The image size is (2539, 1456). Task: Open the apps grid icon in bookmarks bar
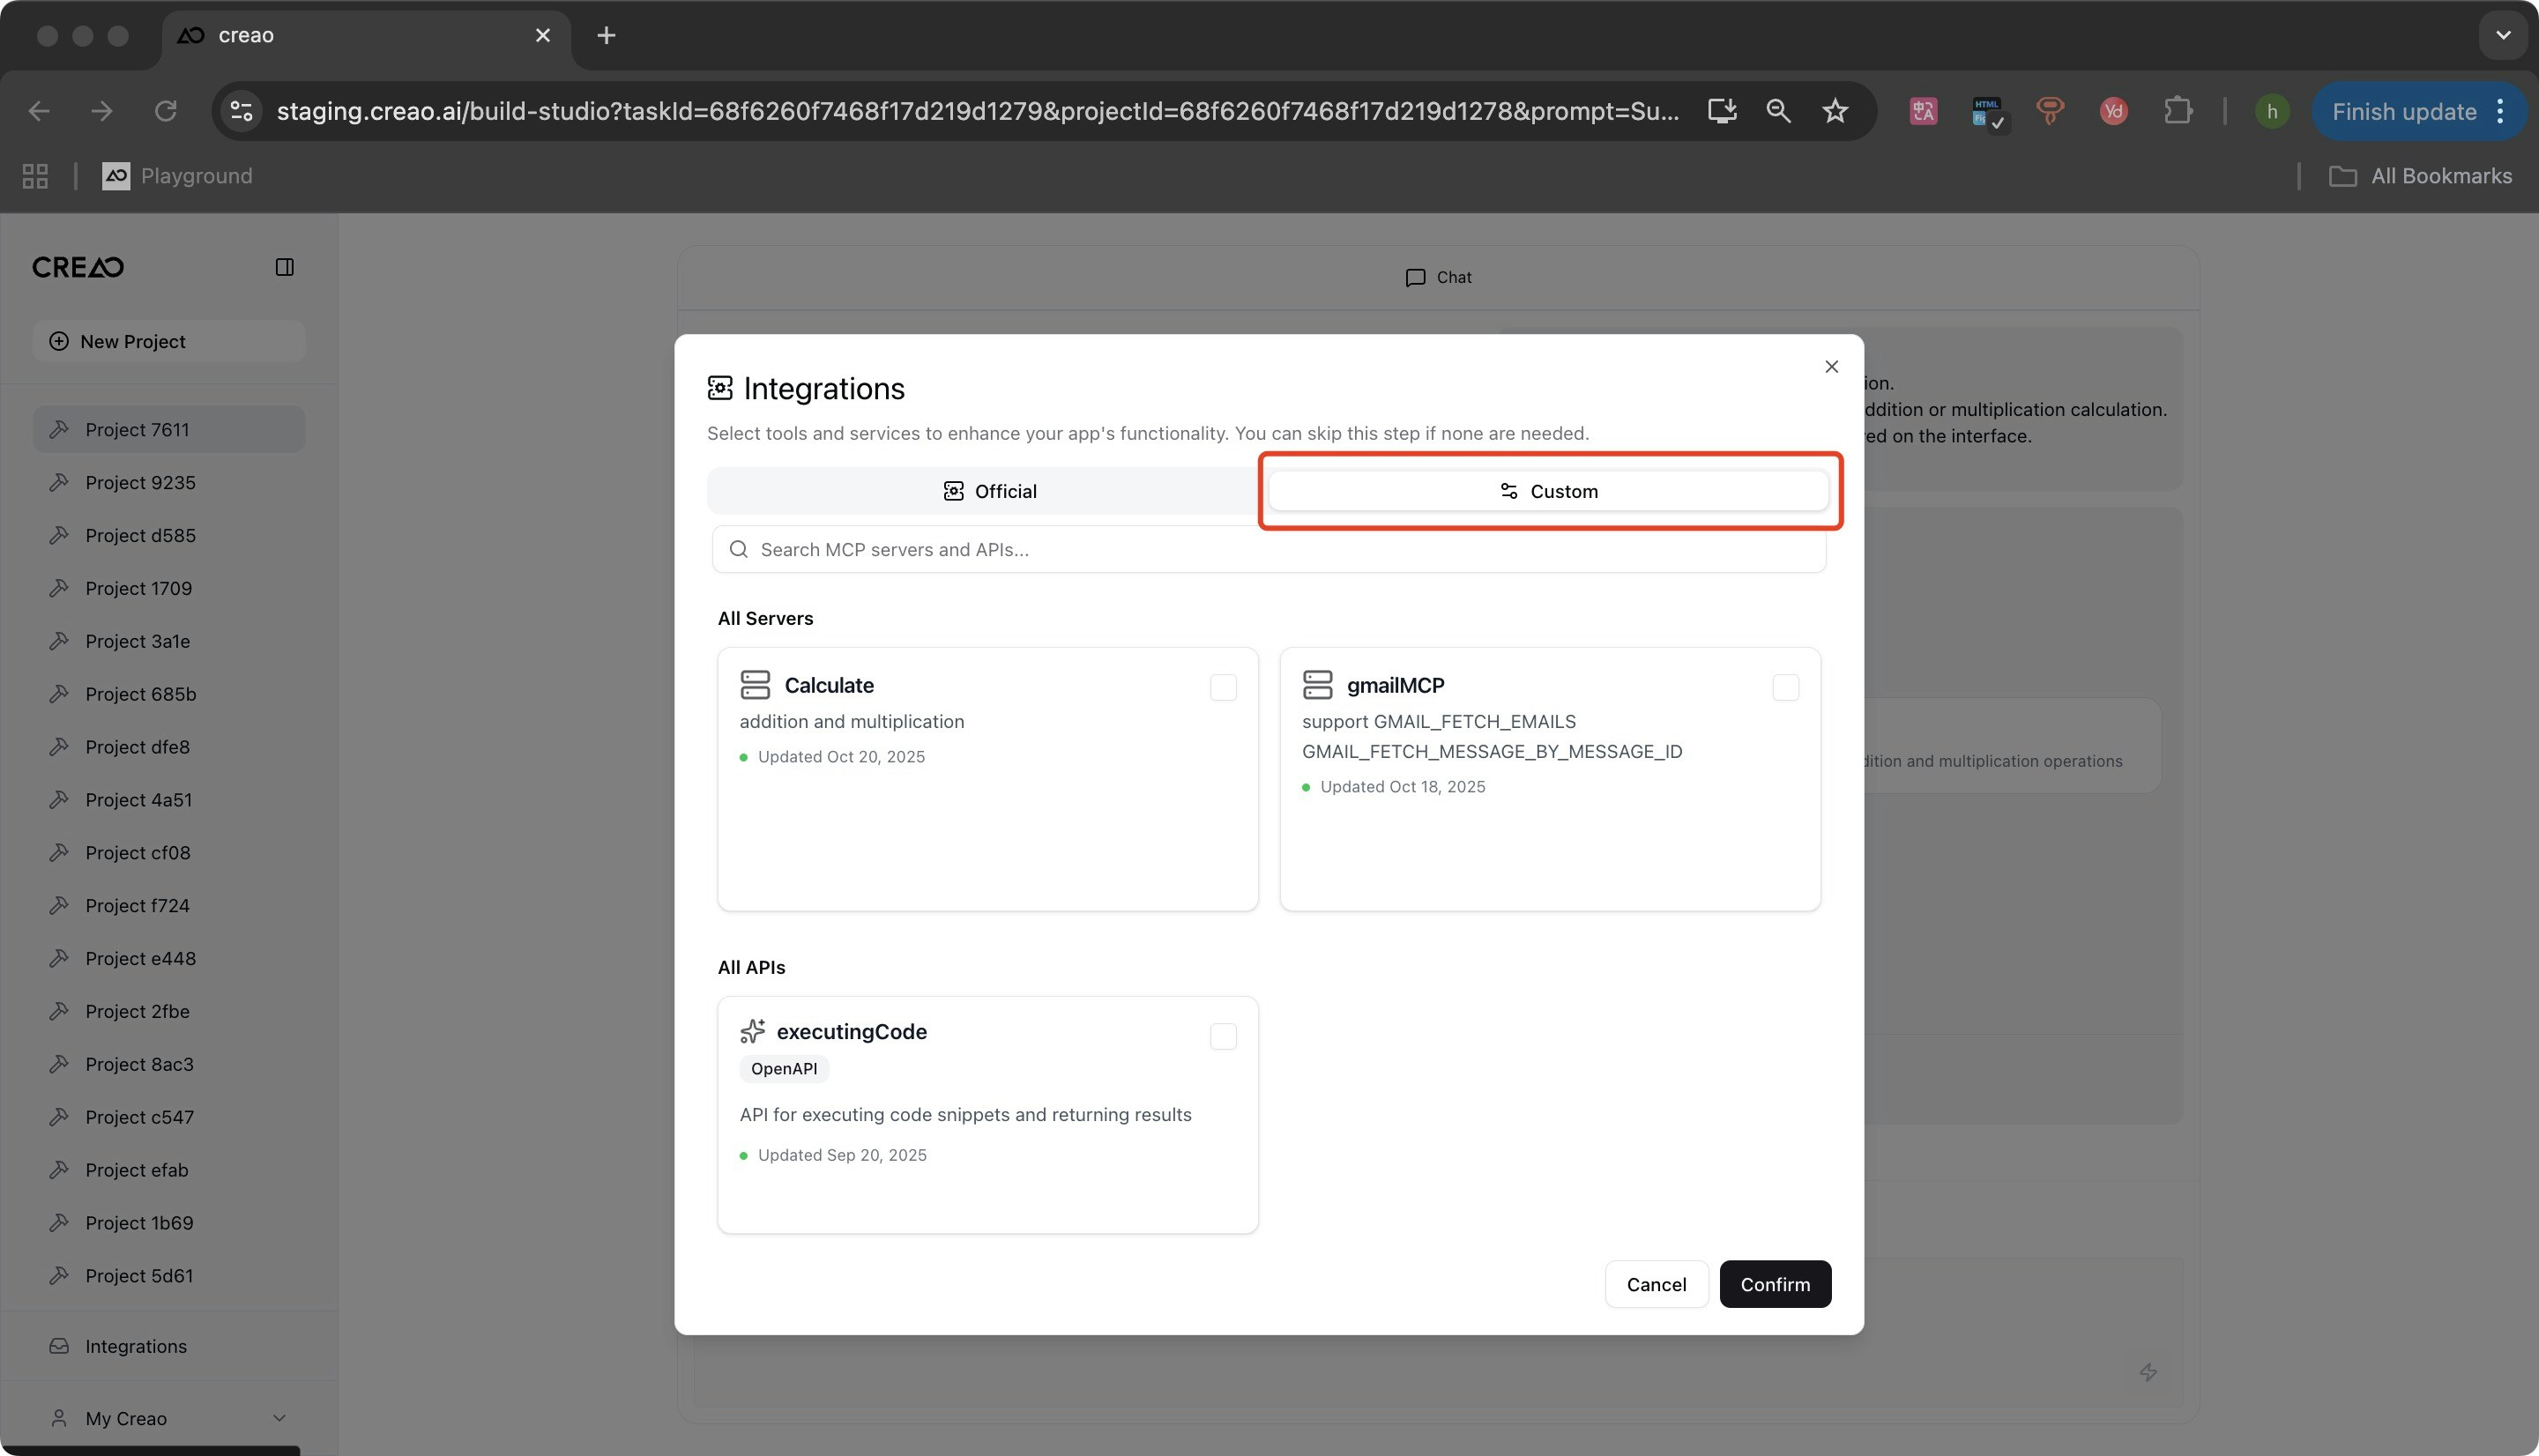(35, 176)
